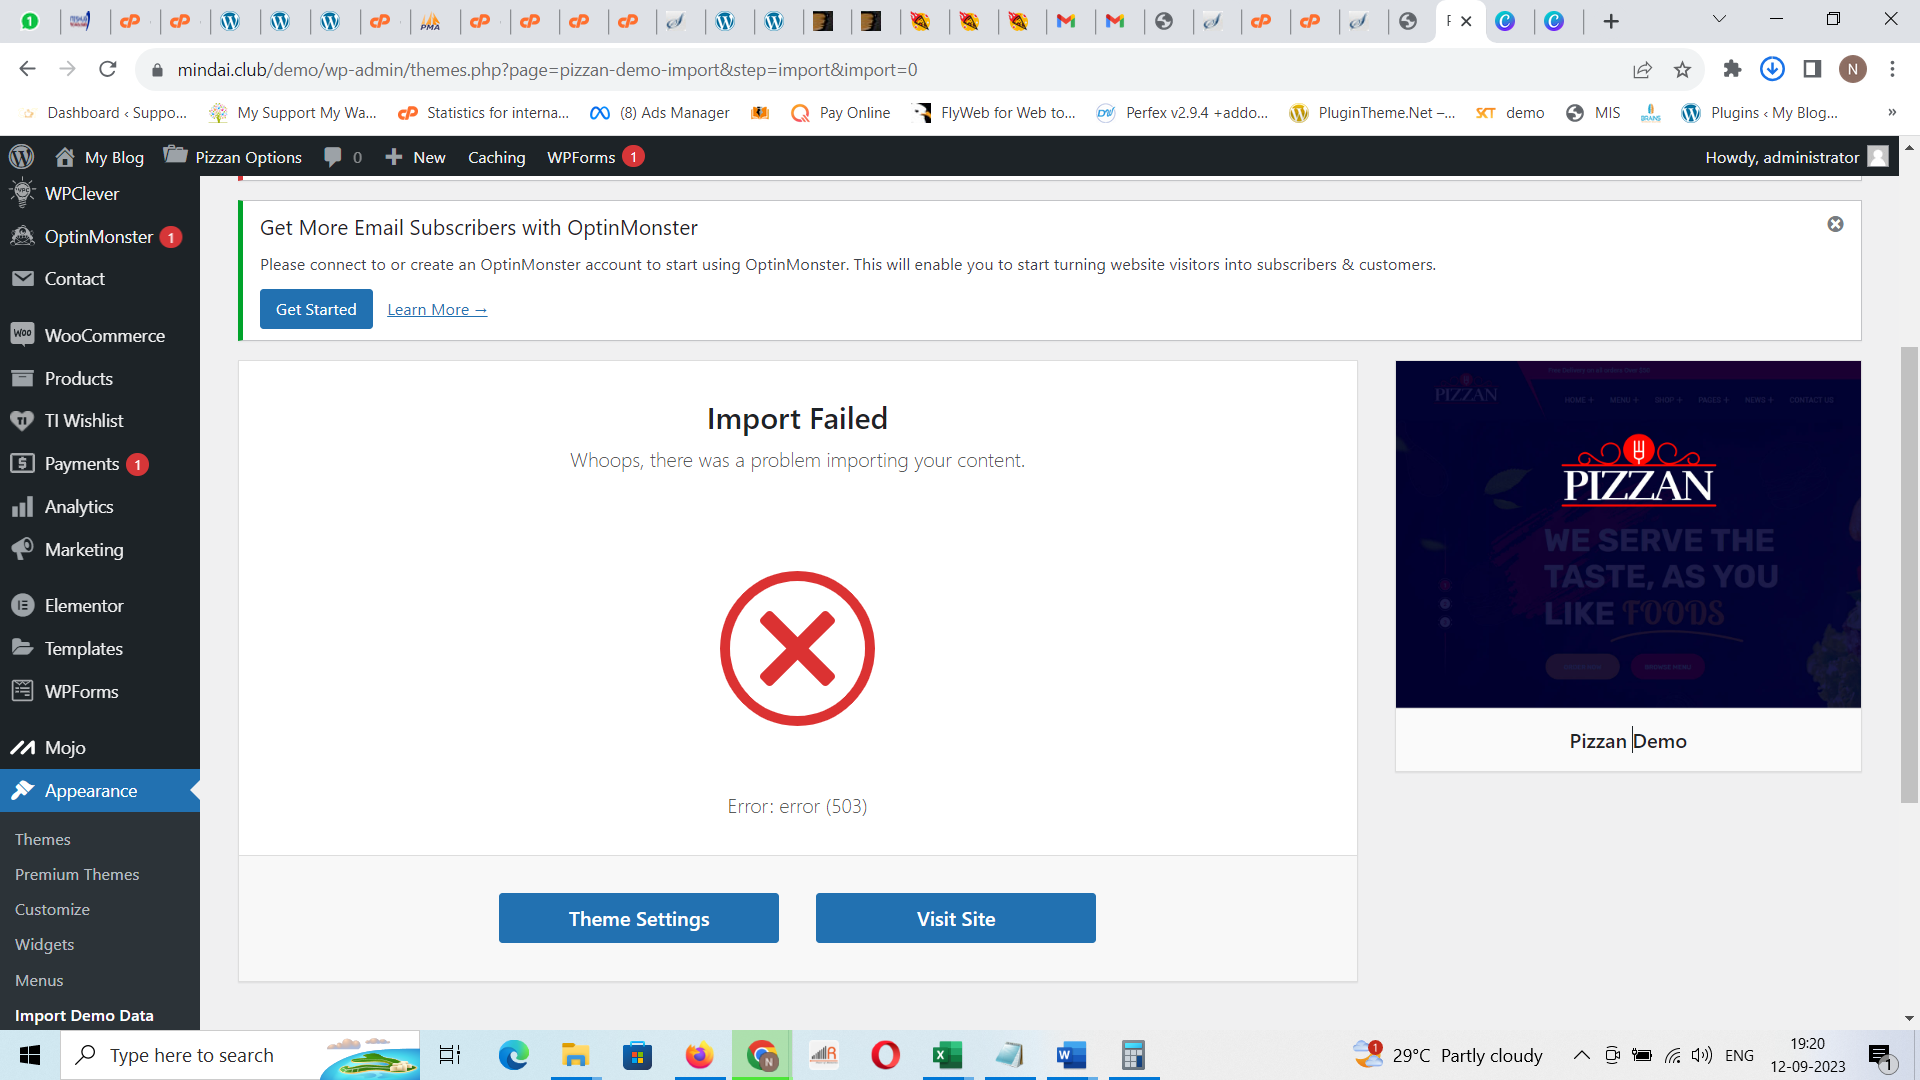Click the taskbar search box

click(x=240, y=1055)
